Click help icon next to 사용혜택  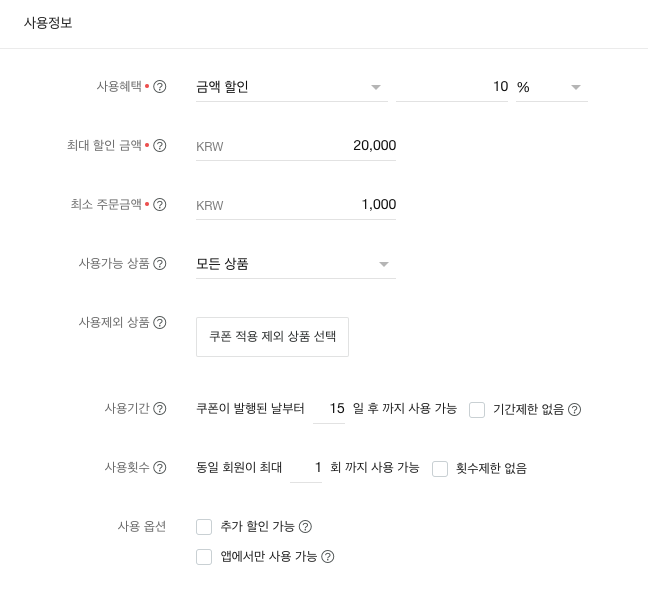(x=160, y=87)
